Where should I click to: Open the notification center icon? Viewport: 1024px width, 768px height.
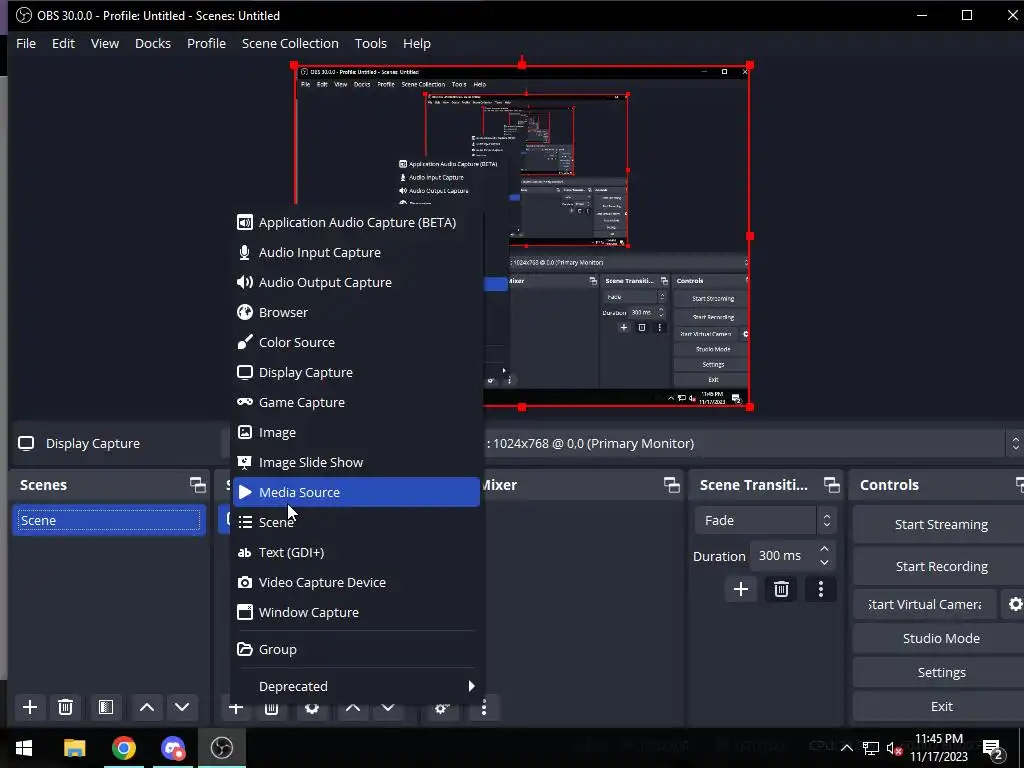(993, 750)
